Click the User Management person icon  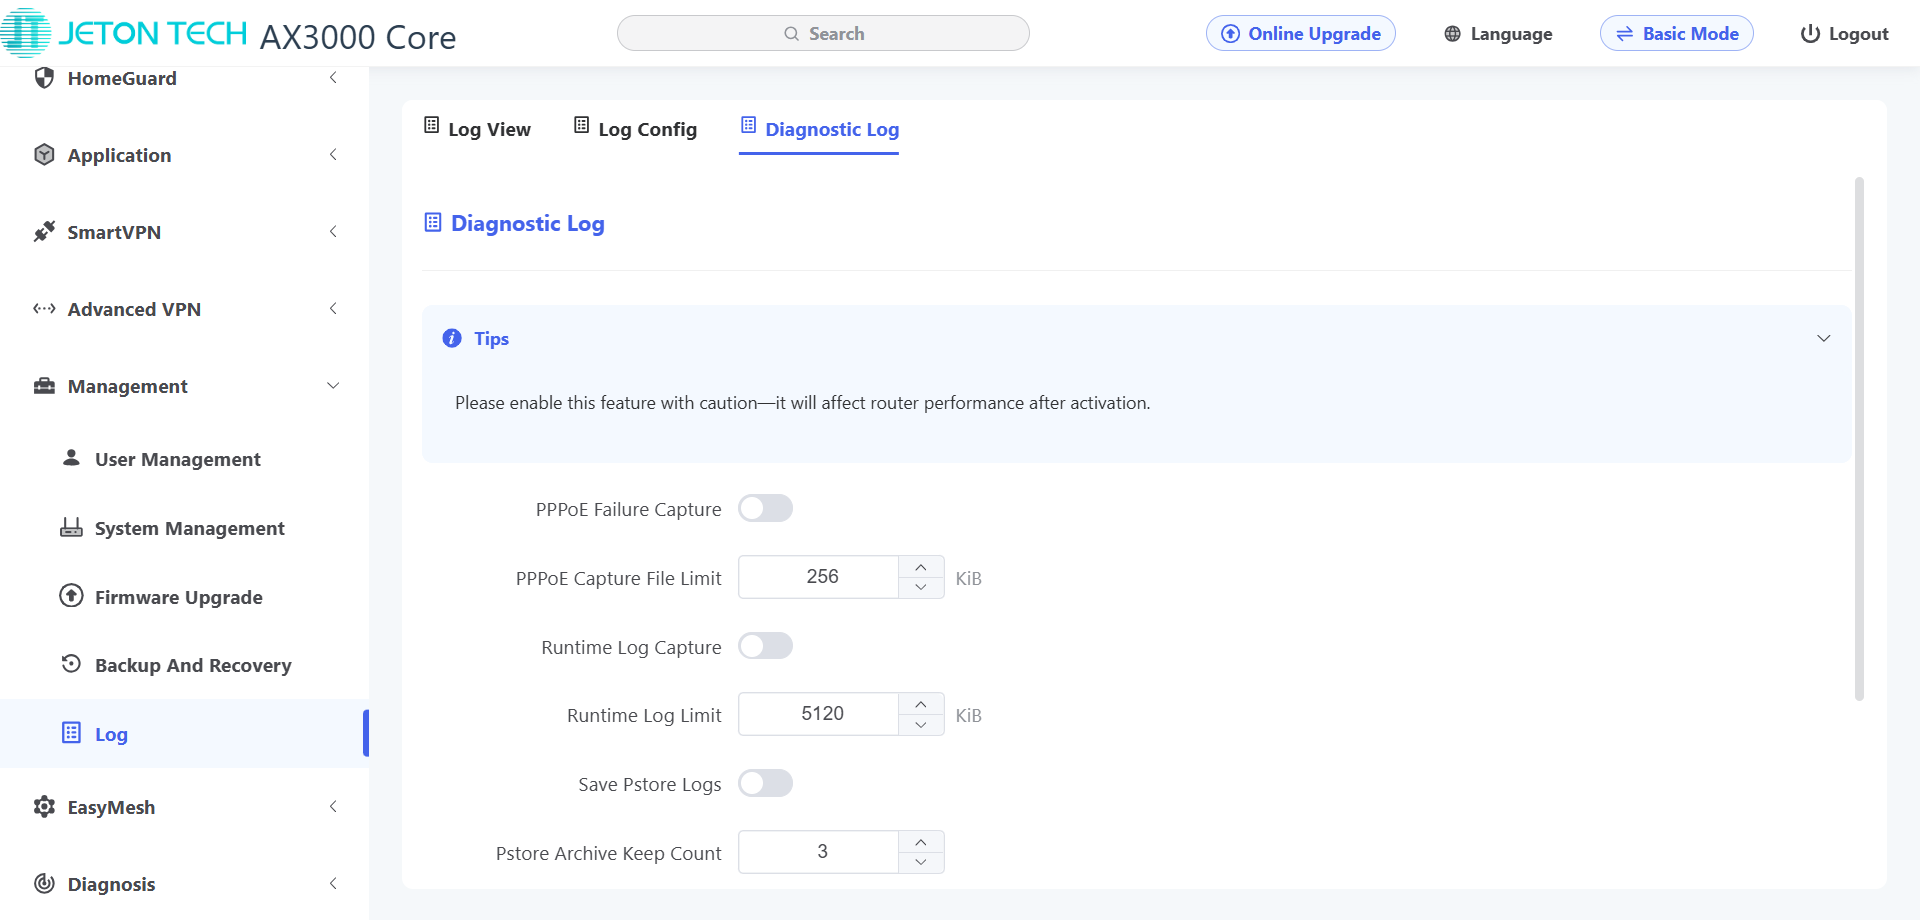71,458
